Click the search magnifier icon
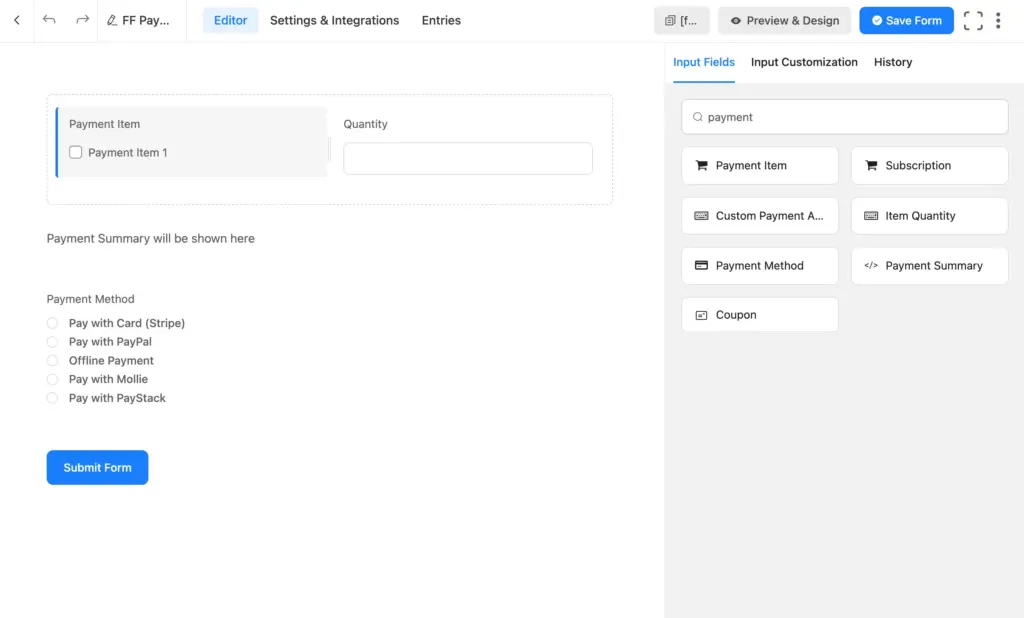The width and height of the screenshot is (1024, 618). 697,117
